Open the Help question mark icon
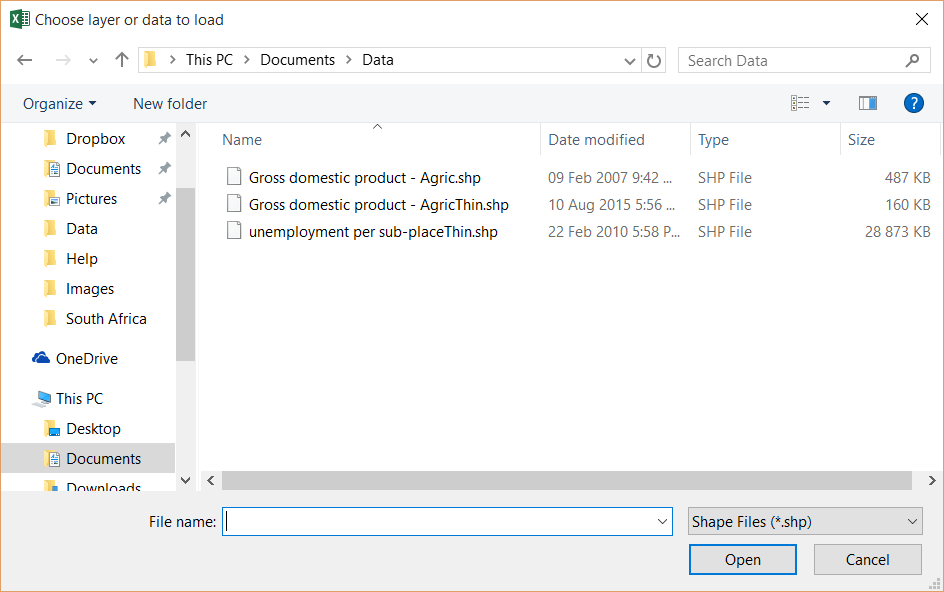Image resolution: width=944 pixels, height=592 pixels. point(912,103)
